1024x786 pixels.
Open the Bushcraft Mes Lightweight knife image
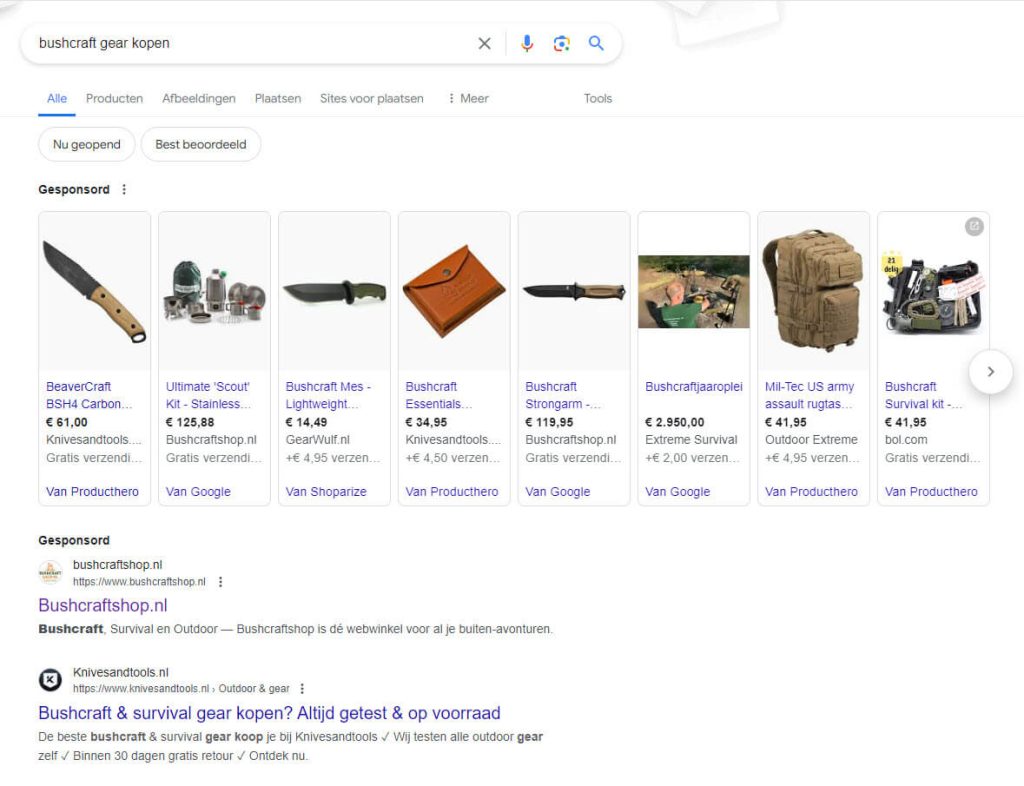click(334, 291)
